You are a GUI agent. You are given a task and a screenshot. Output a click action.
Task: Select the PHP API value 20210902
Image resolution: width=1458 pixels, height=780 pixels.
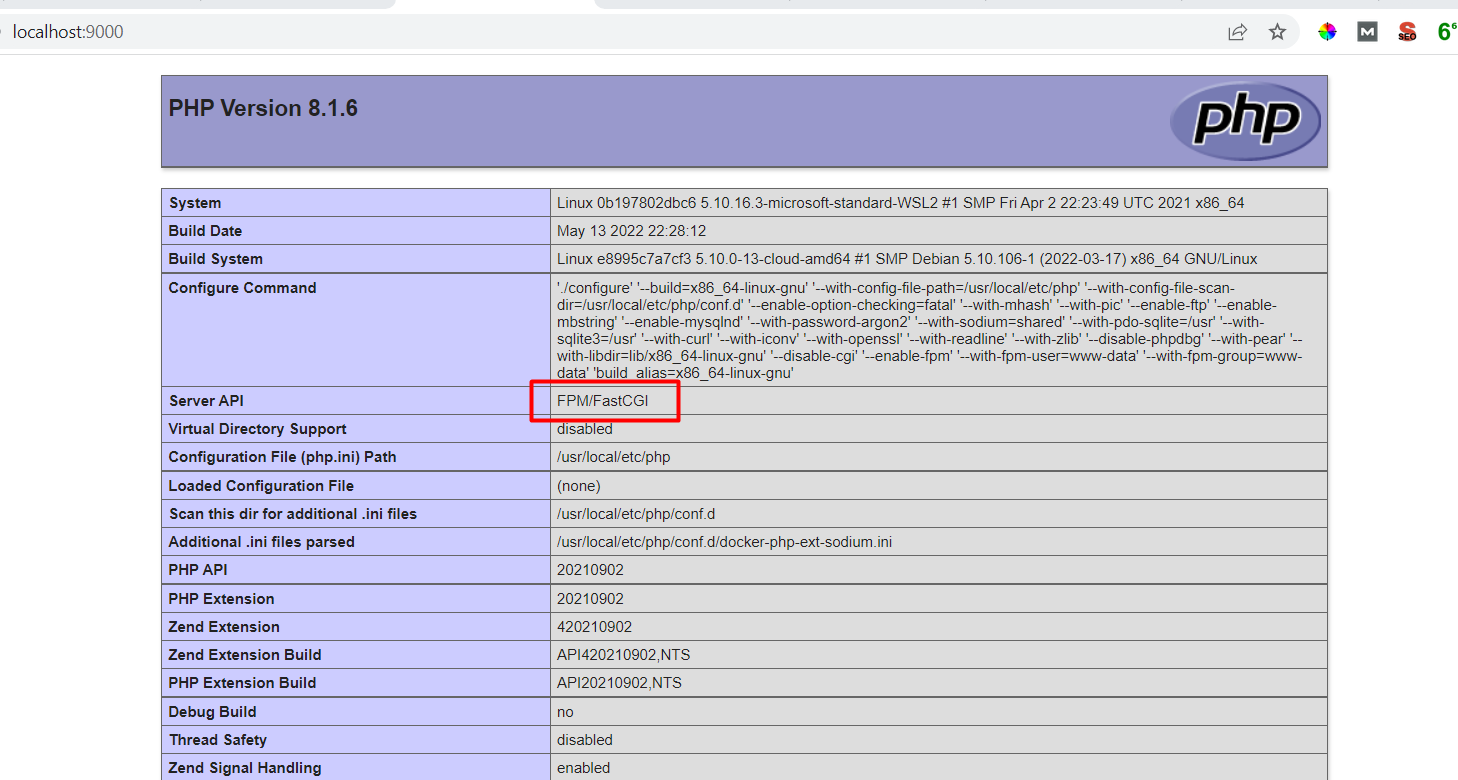[590, 570]
